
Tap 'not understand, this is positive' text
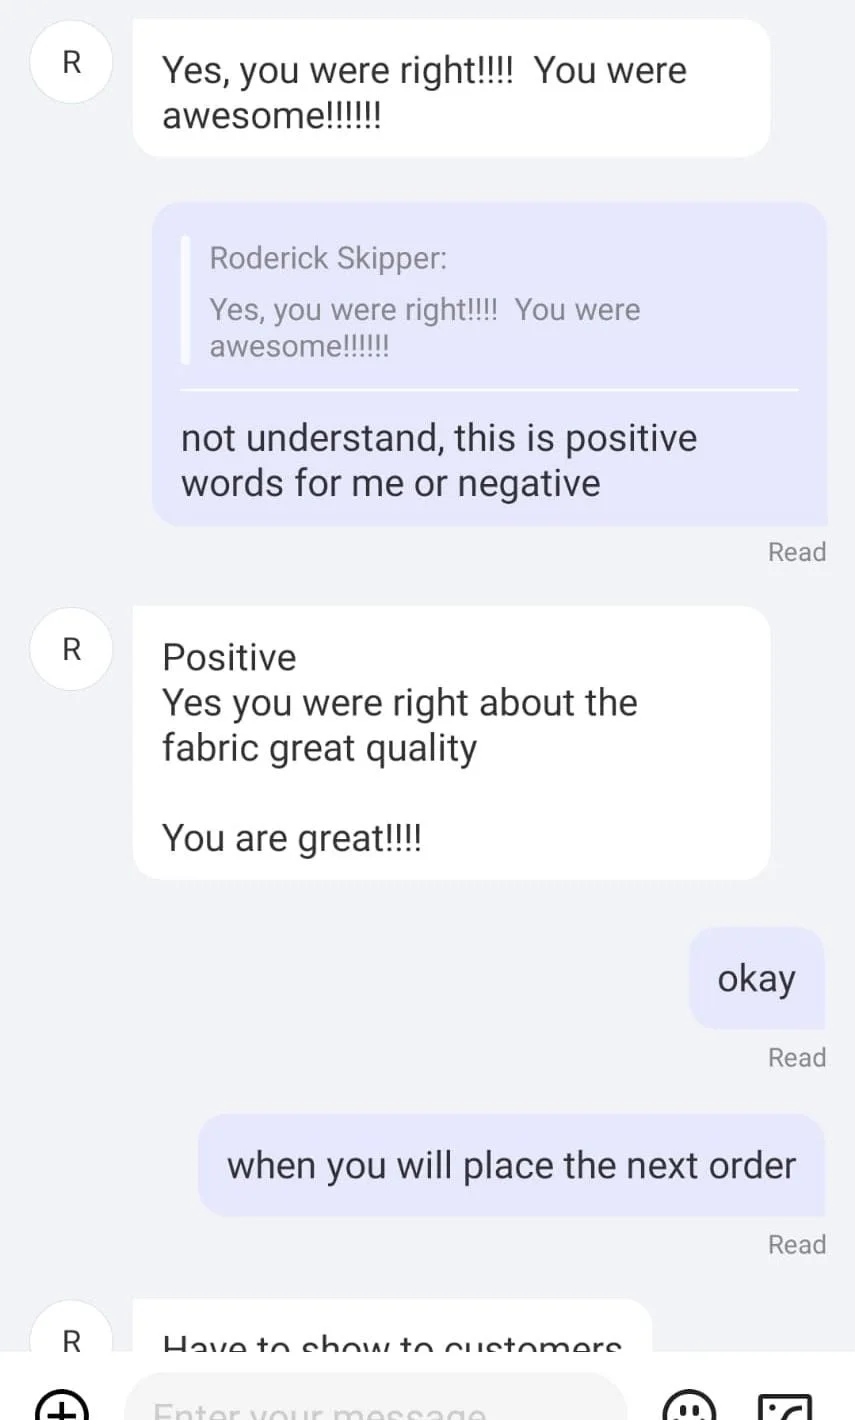click(x=438, y=439)
